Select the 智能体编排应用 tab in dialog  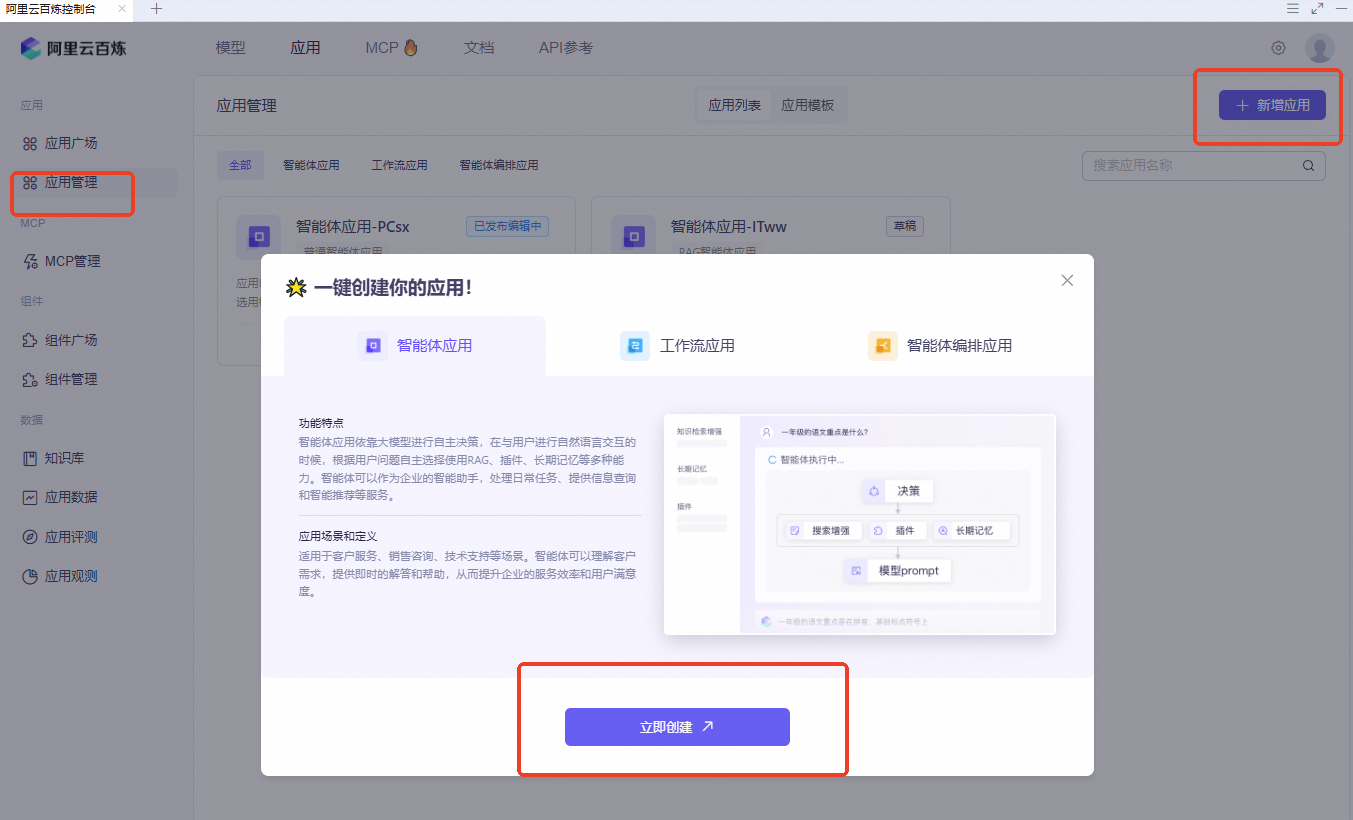(939, 346)
